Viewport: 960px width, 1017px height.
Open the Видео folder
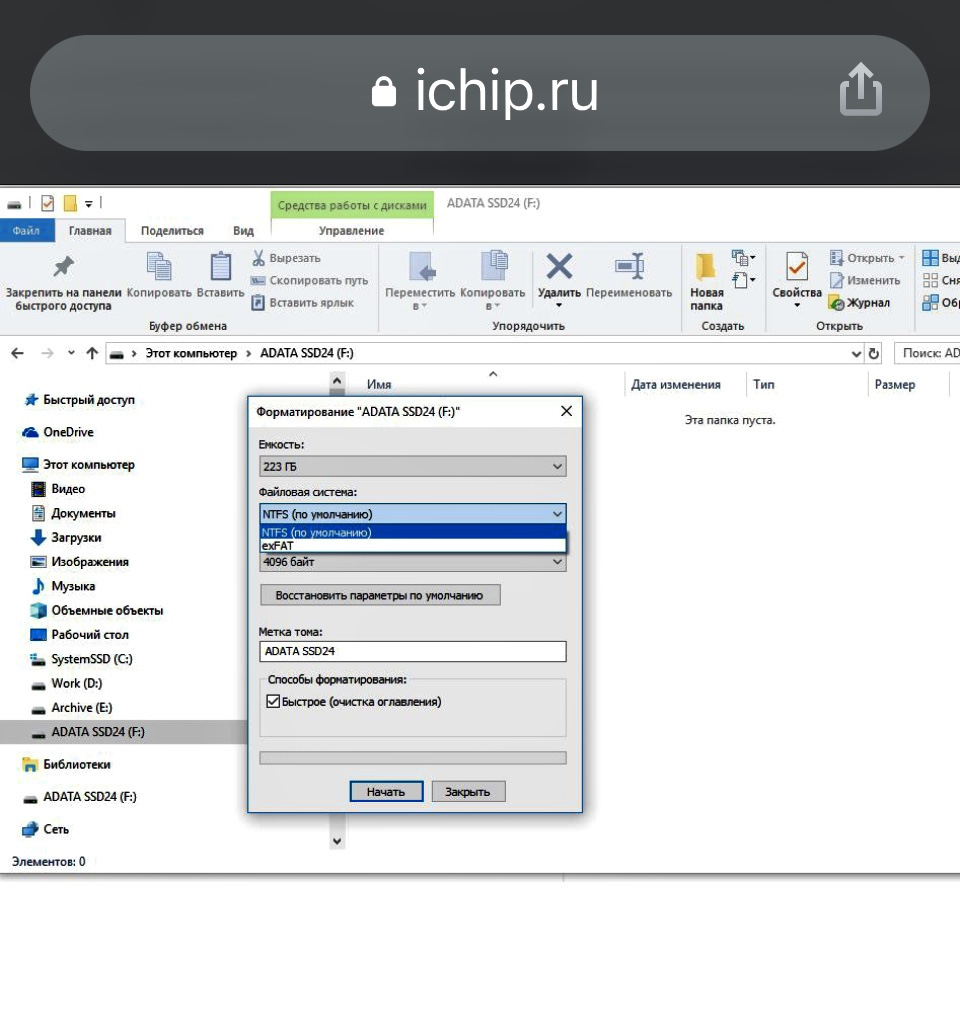tap(58, 489)
